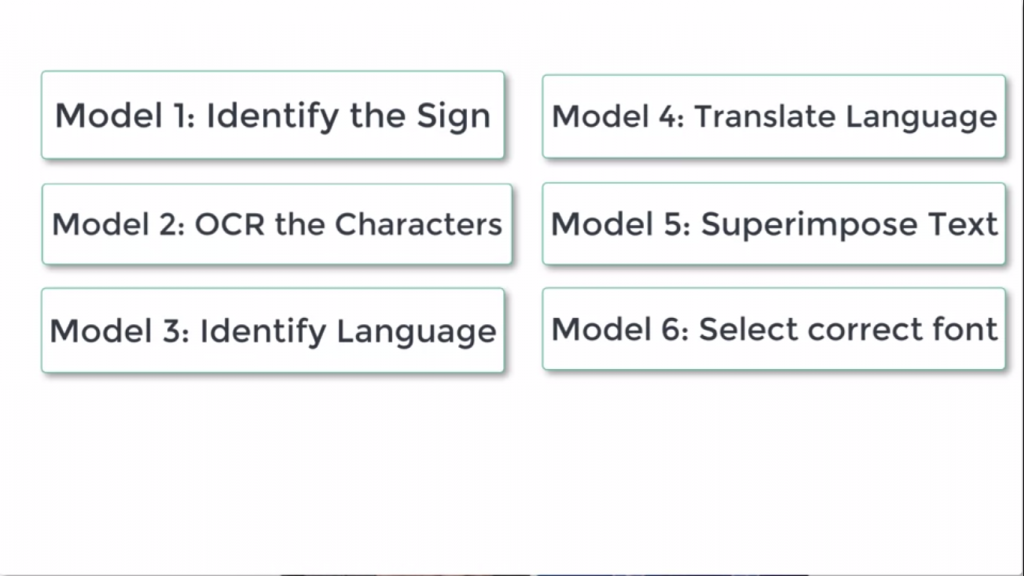Open the Model 4: Translate Language box

pos(774,117)
